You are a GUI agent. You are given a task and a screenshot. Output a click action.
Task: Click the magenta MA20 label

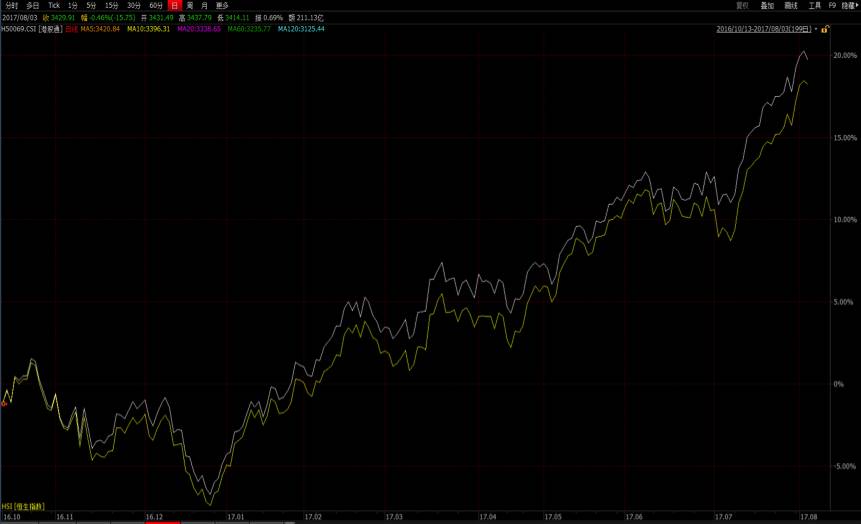tap(199, 29)
